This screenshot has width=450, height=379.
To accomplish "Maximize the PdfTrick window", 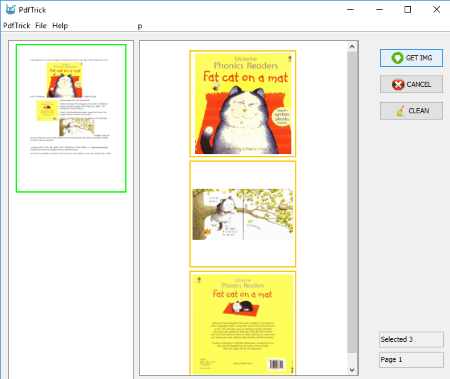I will tap(407, 10).
